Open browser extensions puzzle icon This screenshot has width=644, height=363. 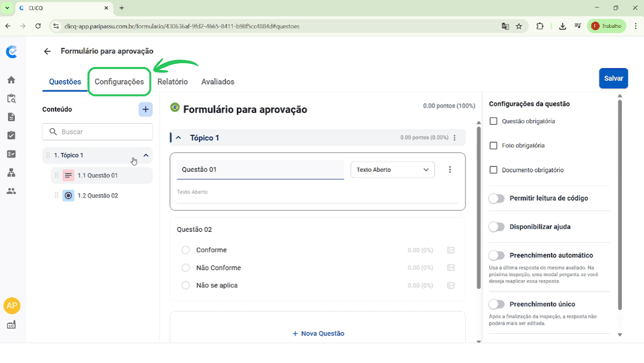pyautogui.click(x=540, y=26)
